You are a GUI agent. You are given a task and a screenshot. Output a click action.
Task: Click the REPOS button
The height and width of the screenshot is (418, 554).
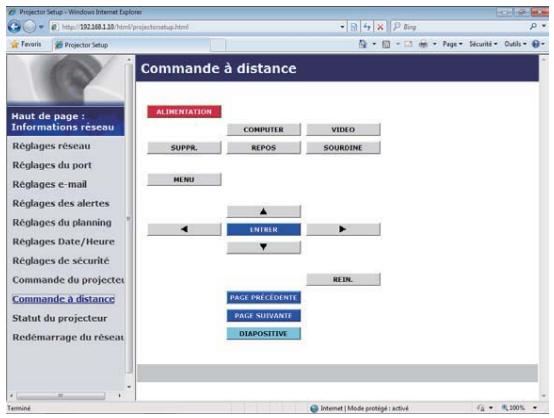point(264,148)
